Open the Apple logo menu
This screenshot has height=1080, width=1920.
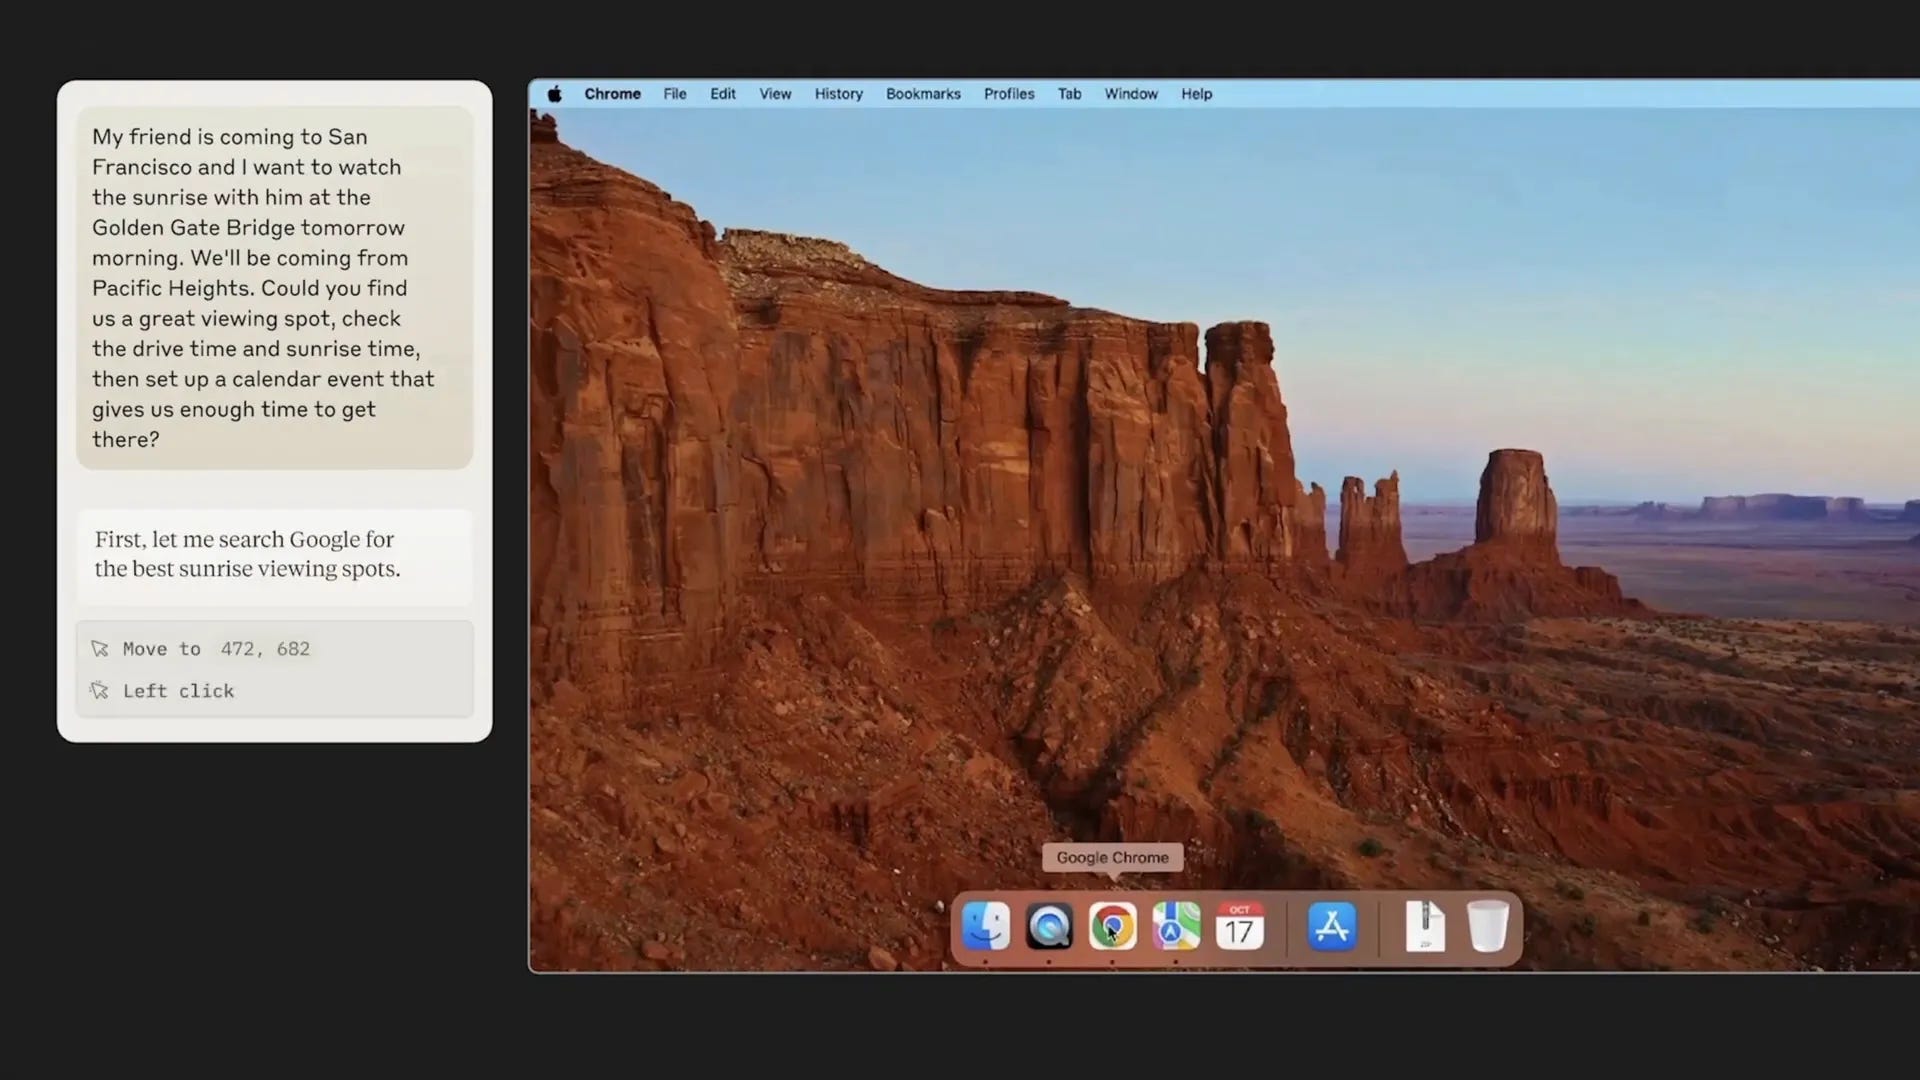(555, 94)
